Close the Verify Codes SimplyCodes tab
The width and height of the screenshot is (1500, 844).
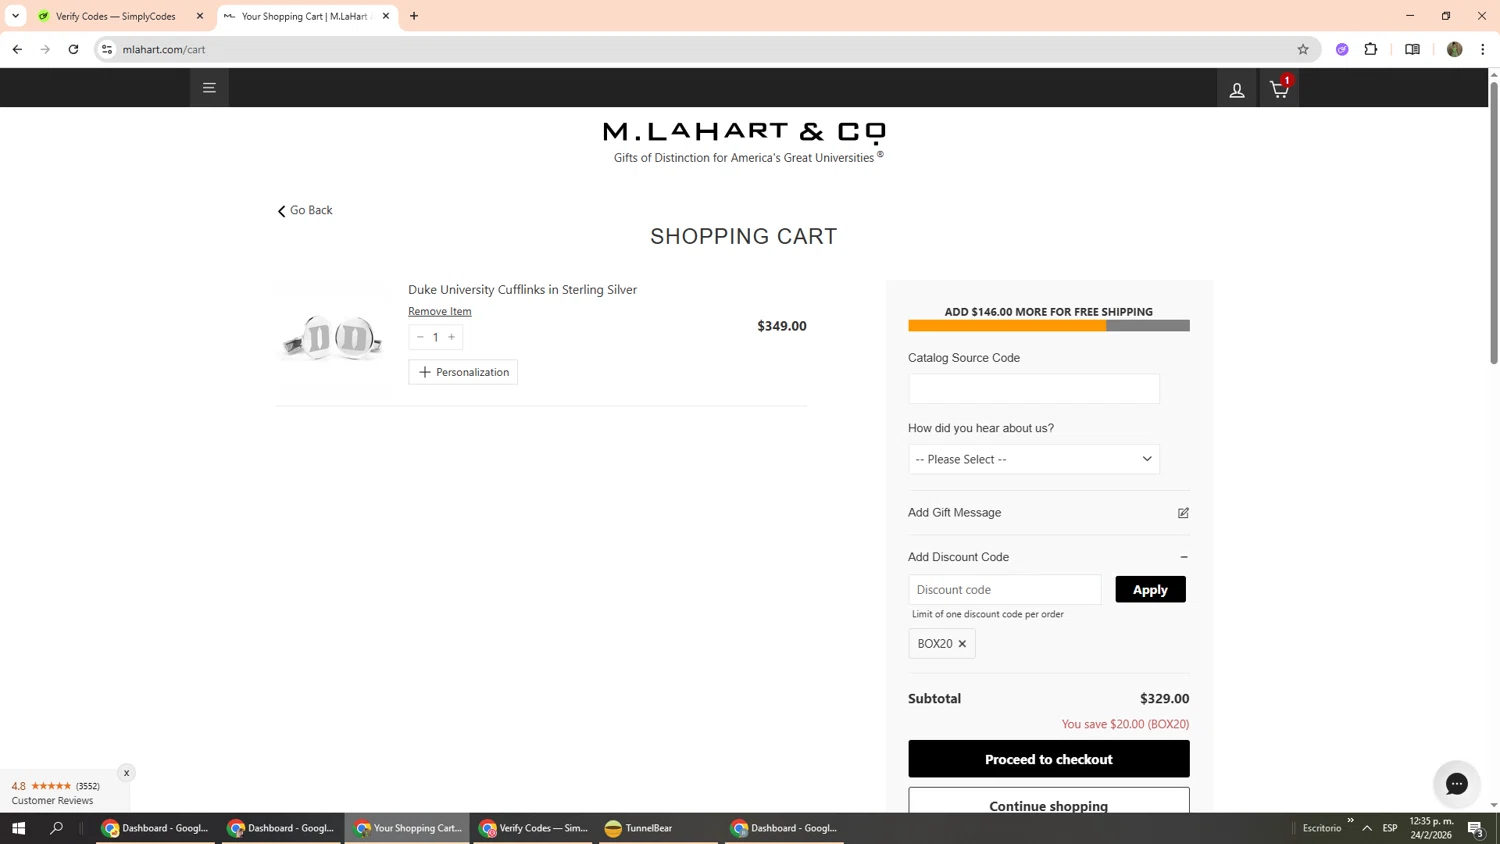point(199,16)
